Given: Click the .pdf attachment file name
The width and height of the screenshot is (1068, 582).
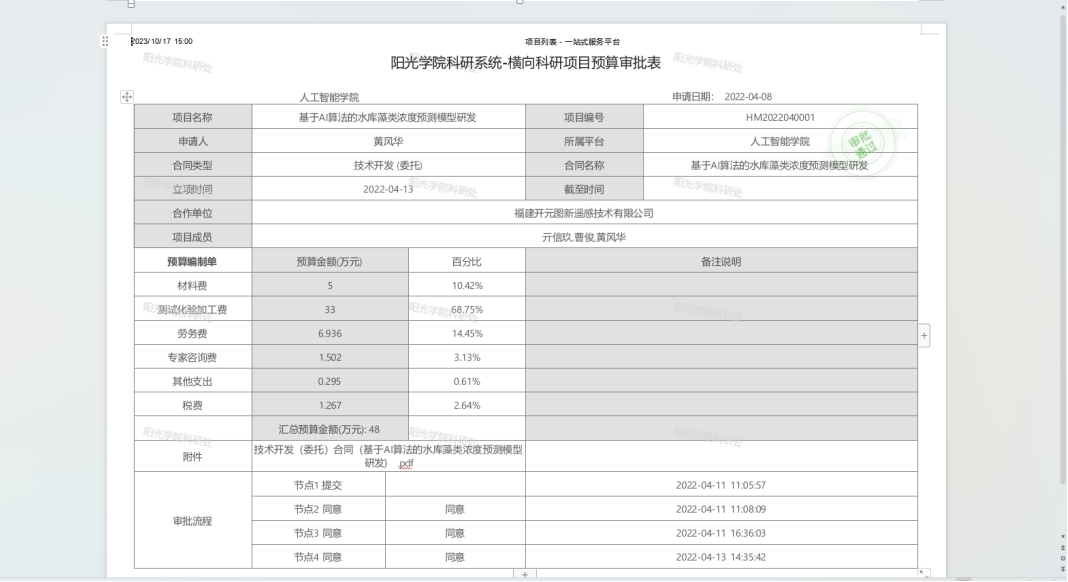Looking at the screenshot, I should click(388, 456).
